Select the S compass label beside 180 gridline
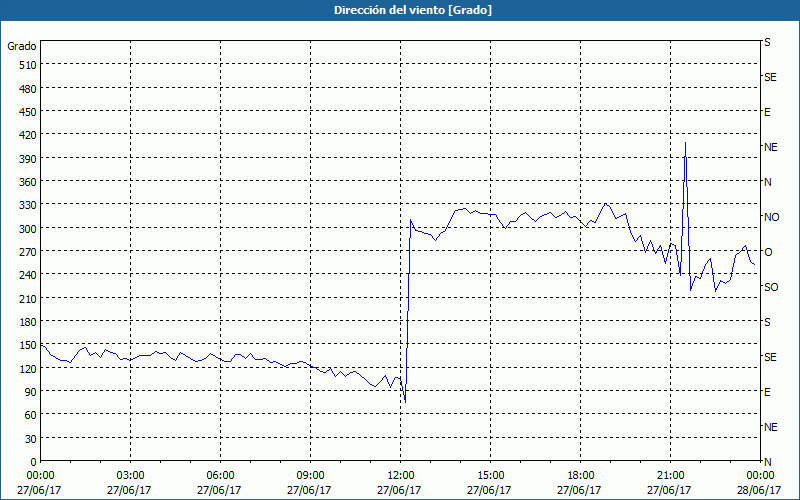The image size is (800, 500). [x=767, y=322]
